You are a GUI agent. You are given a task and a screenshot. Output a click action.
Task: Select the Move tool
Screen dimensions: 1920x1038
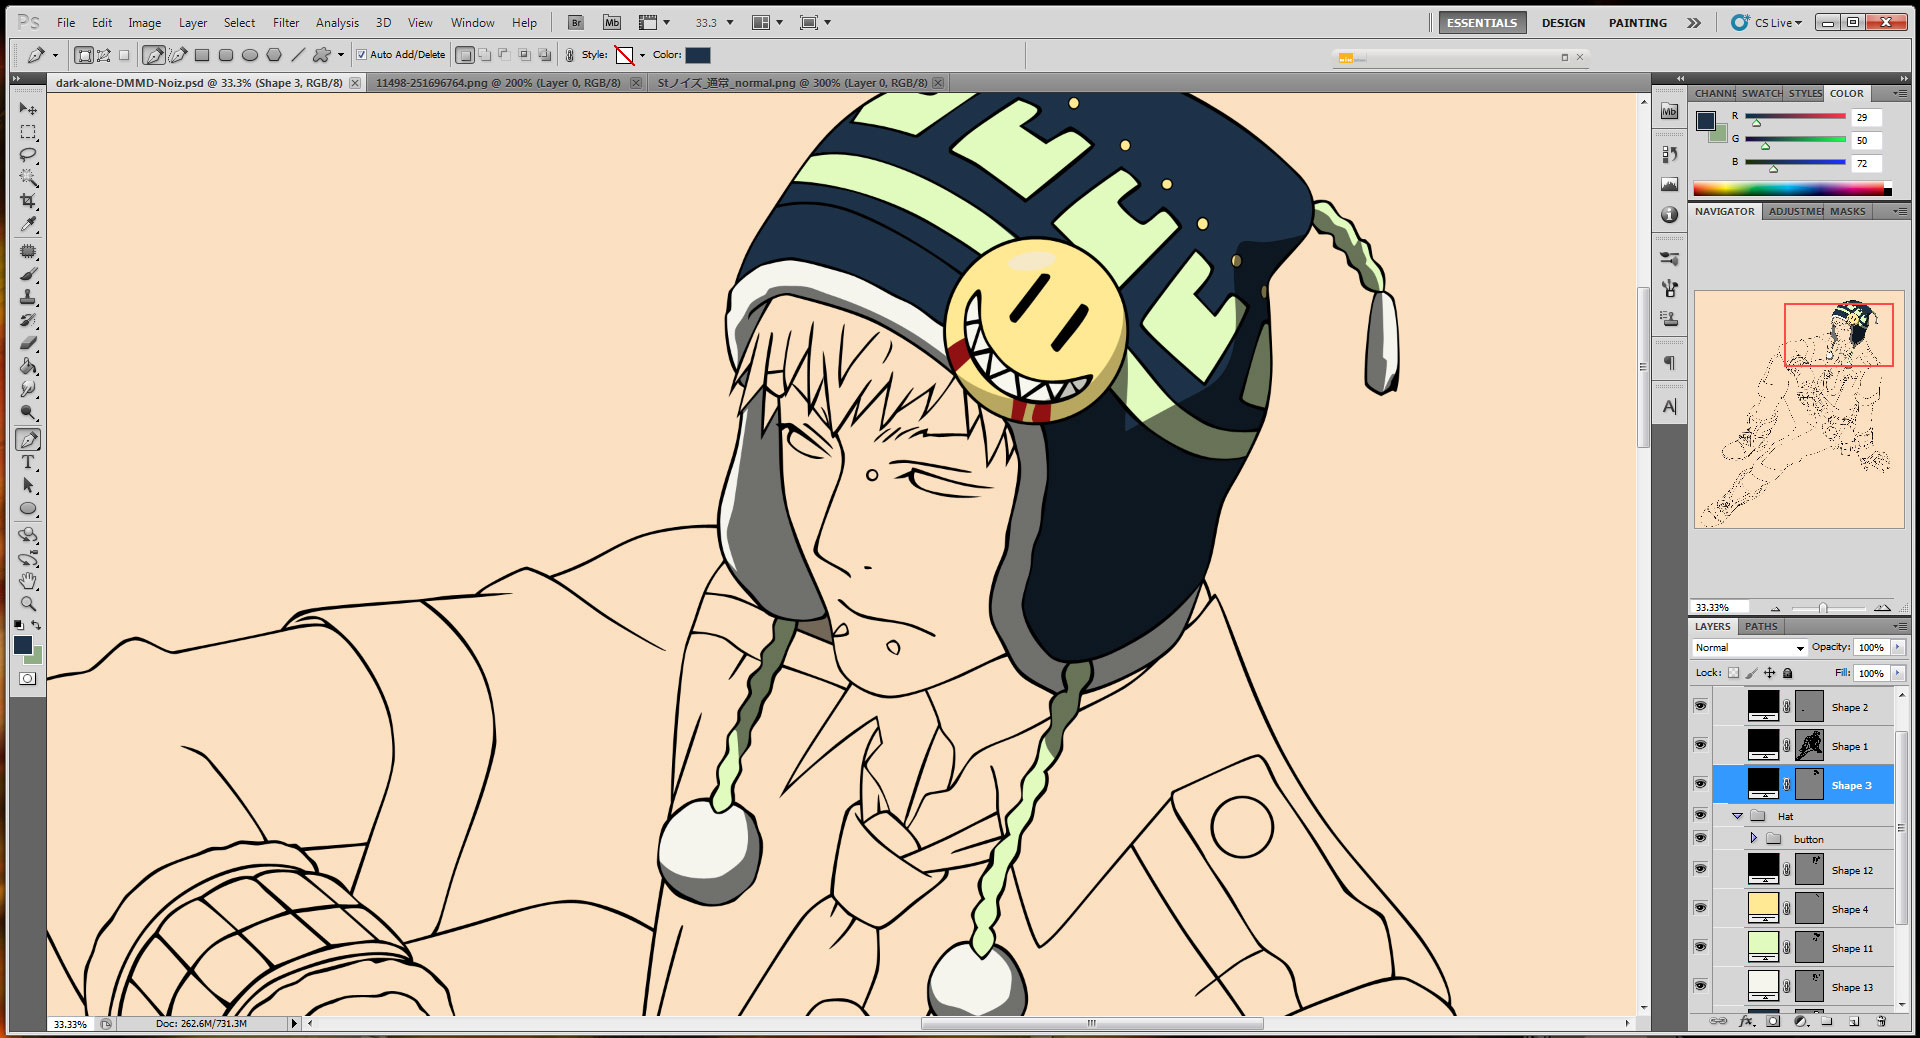[x=28, y=108]
